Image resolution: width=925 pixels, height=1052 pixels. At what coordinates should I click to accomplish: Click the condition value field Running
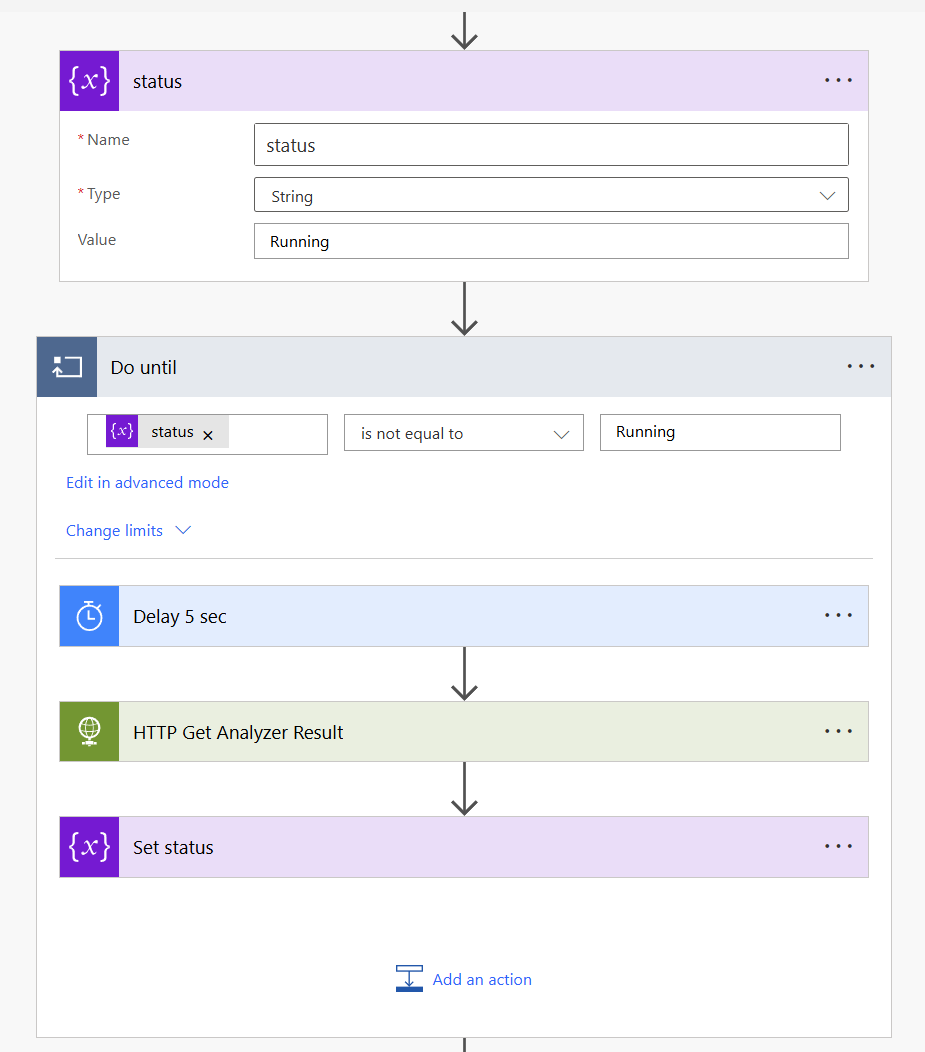(720, 432)
